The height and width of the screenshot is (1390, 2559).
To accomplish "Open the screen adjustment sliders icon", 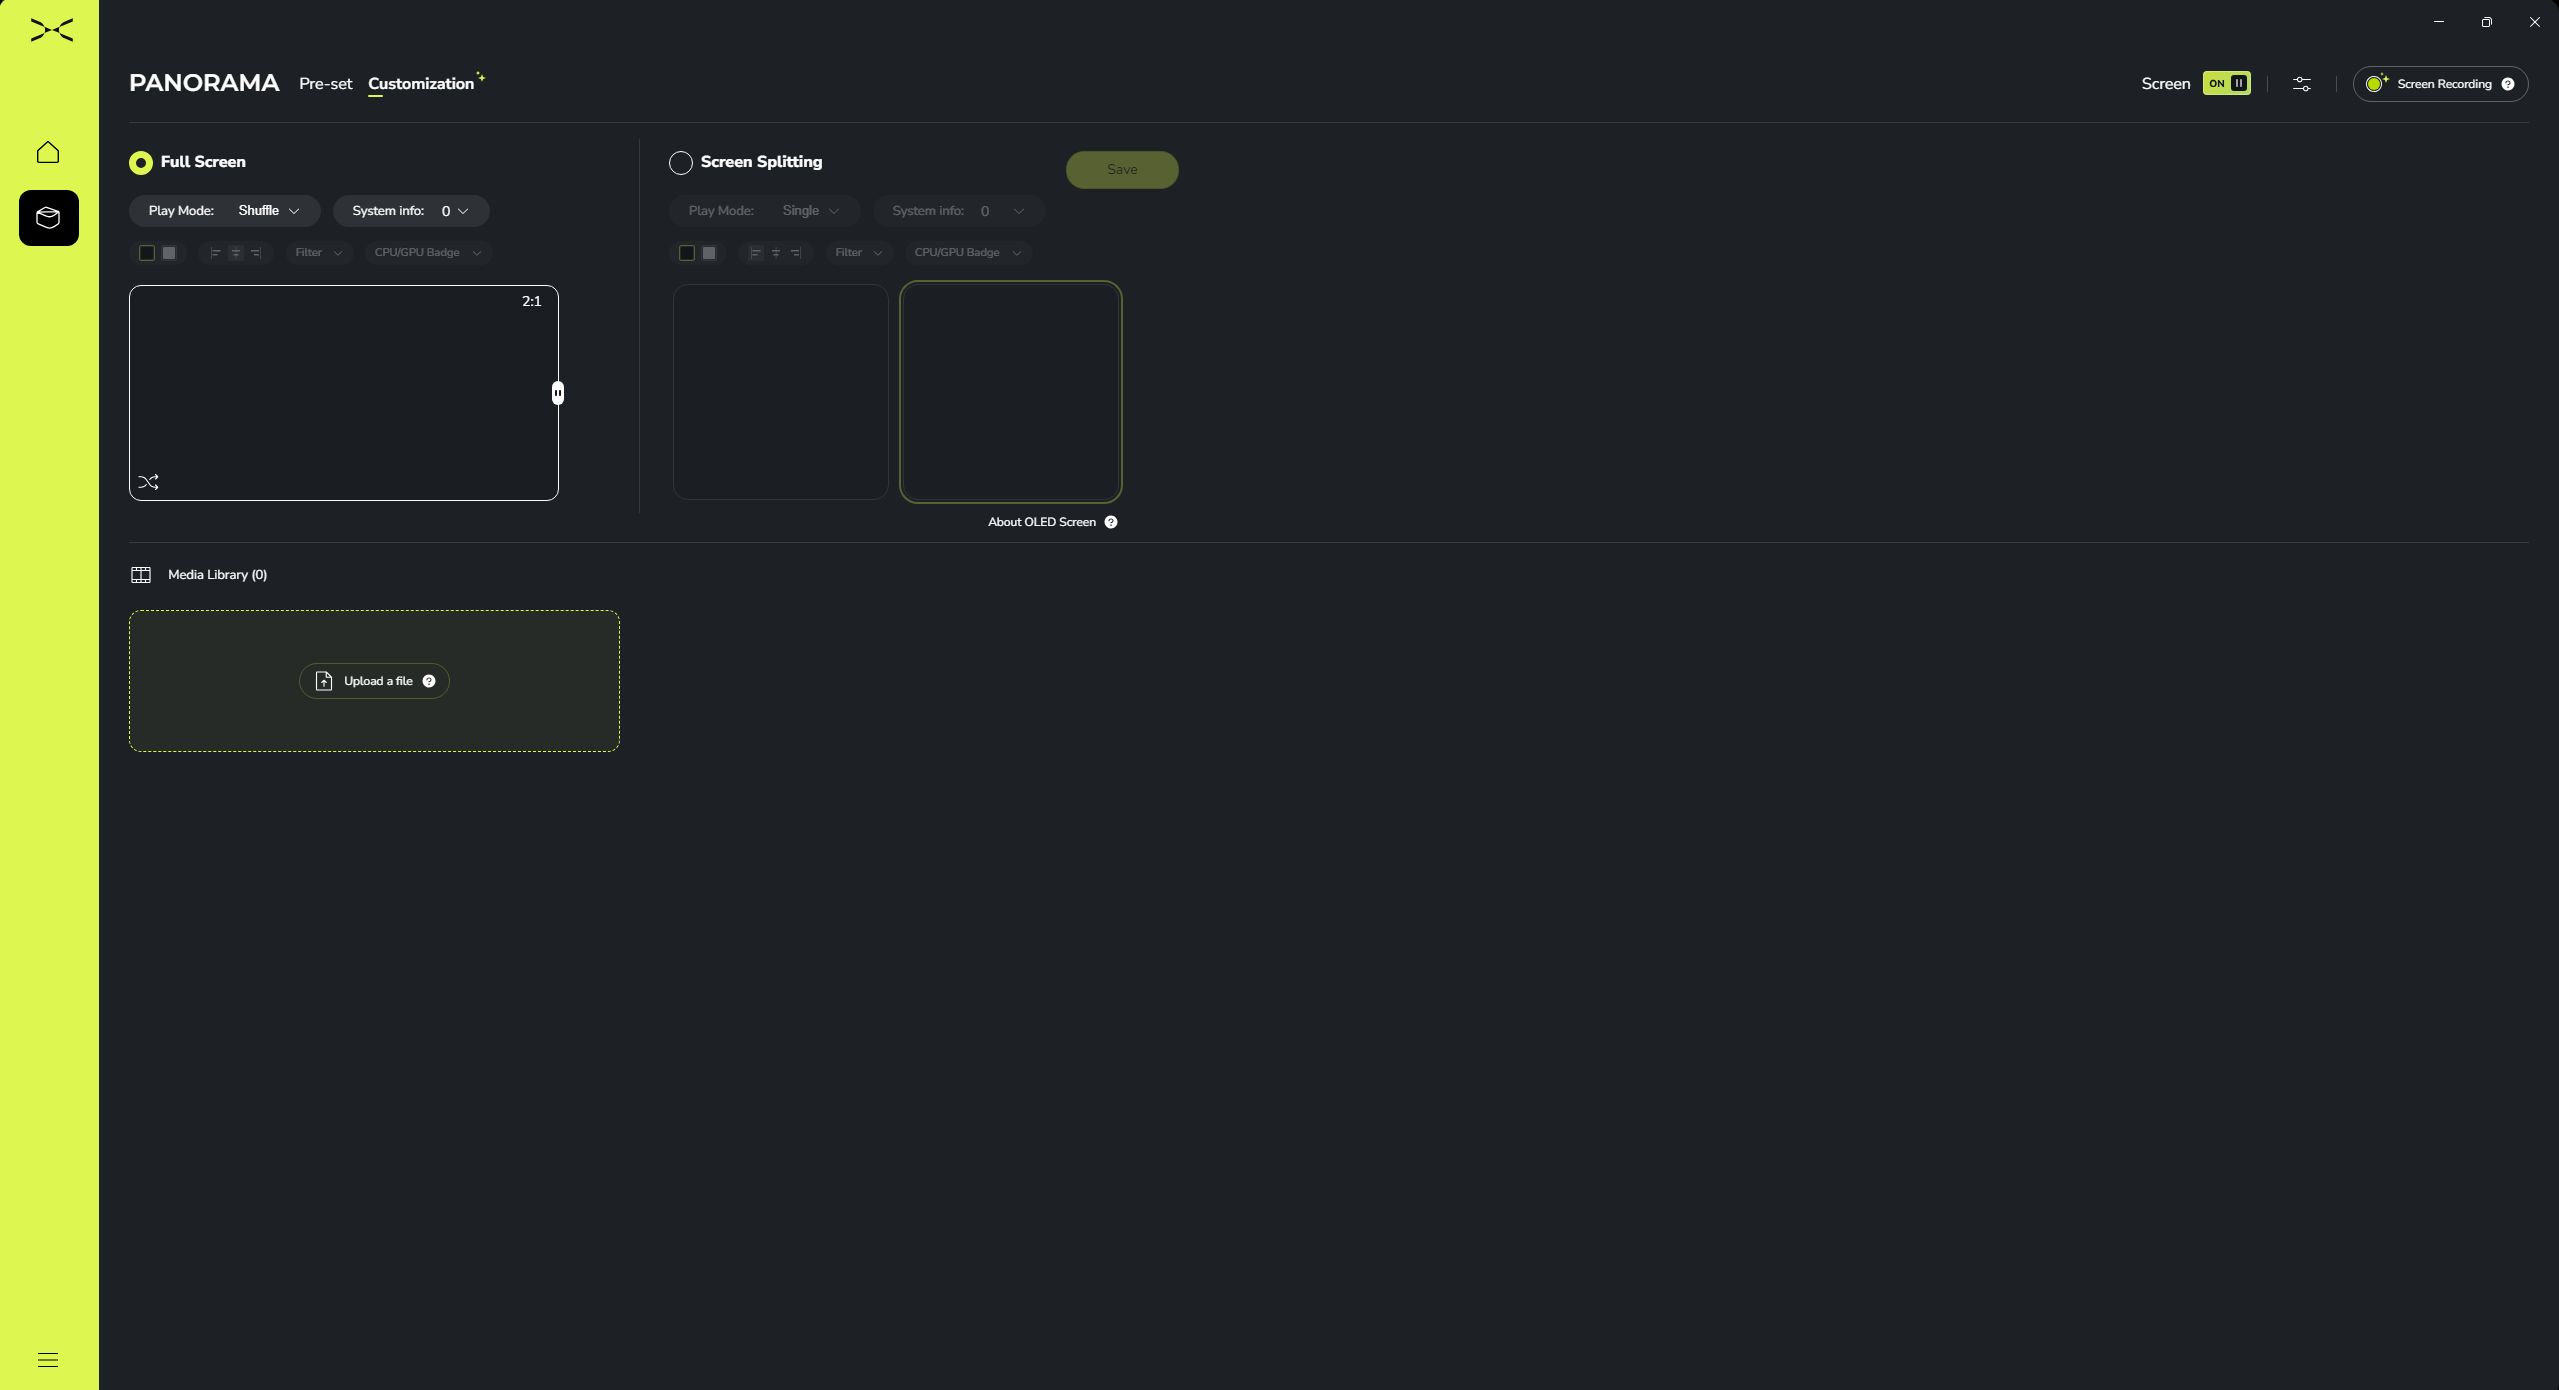I will pyautogui.click(x=2301, y=84).
